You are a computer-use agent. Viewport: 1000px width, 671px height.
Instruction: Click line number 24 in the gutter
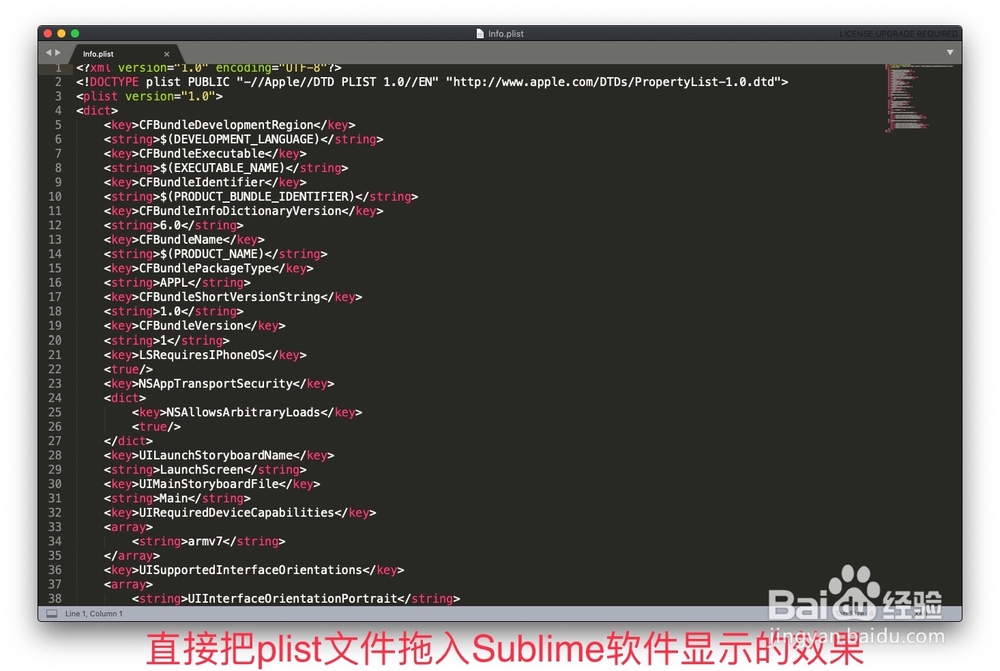55,398
